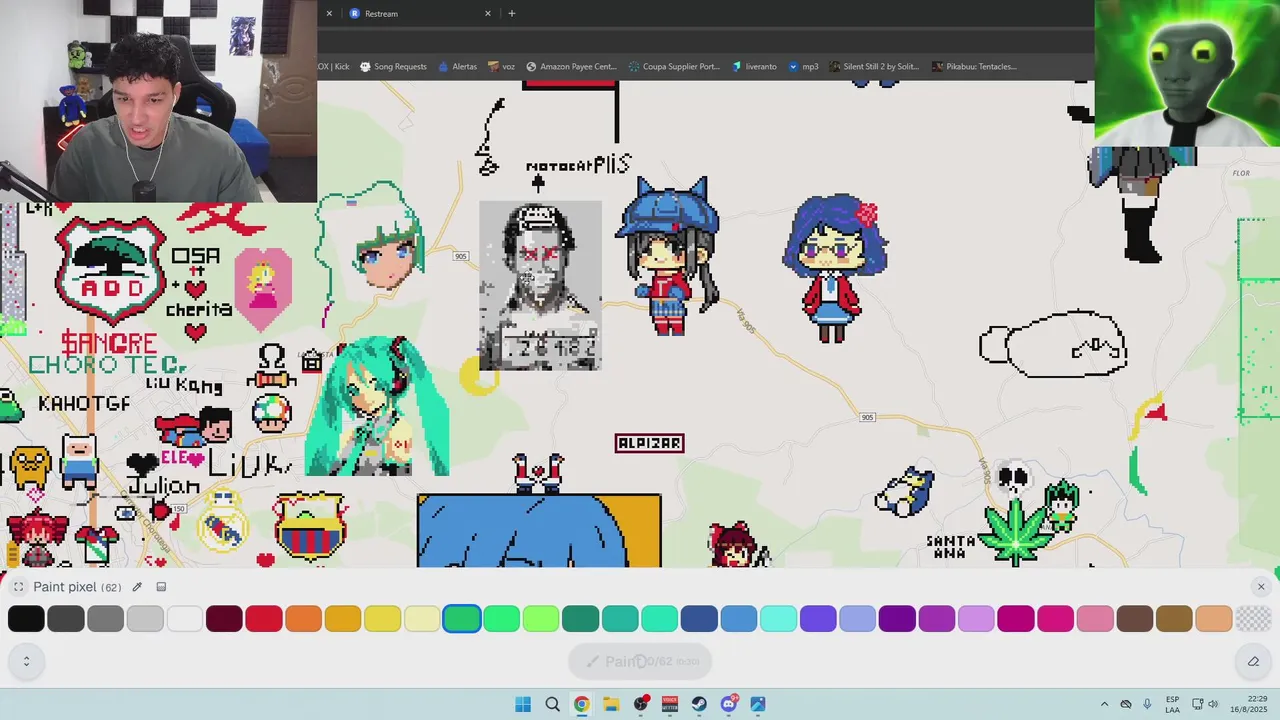Click the last blue taskbar app icon

click(758, 704)
